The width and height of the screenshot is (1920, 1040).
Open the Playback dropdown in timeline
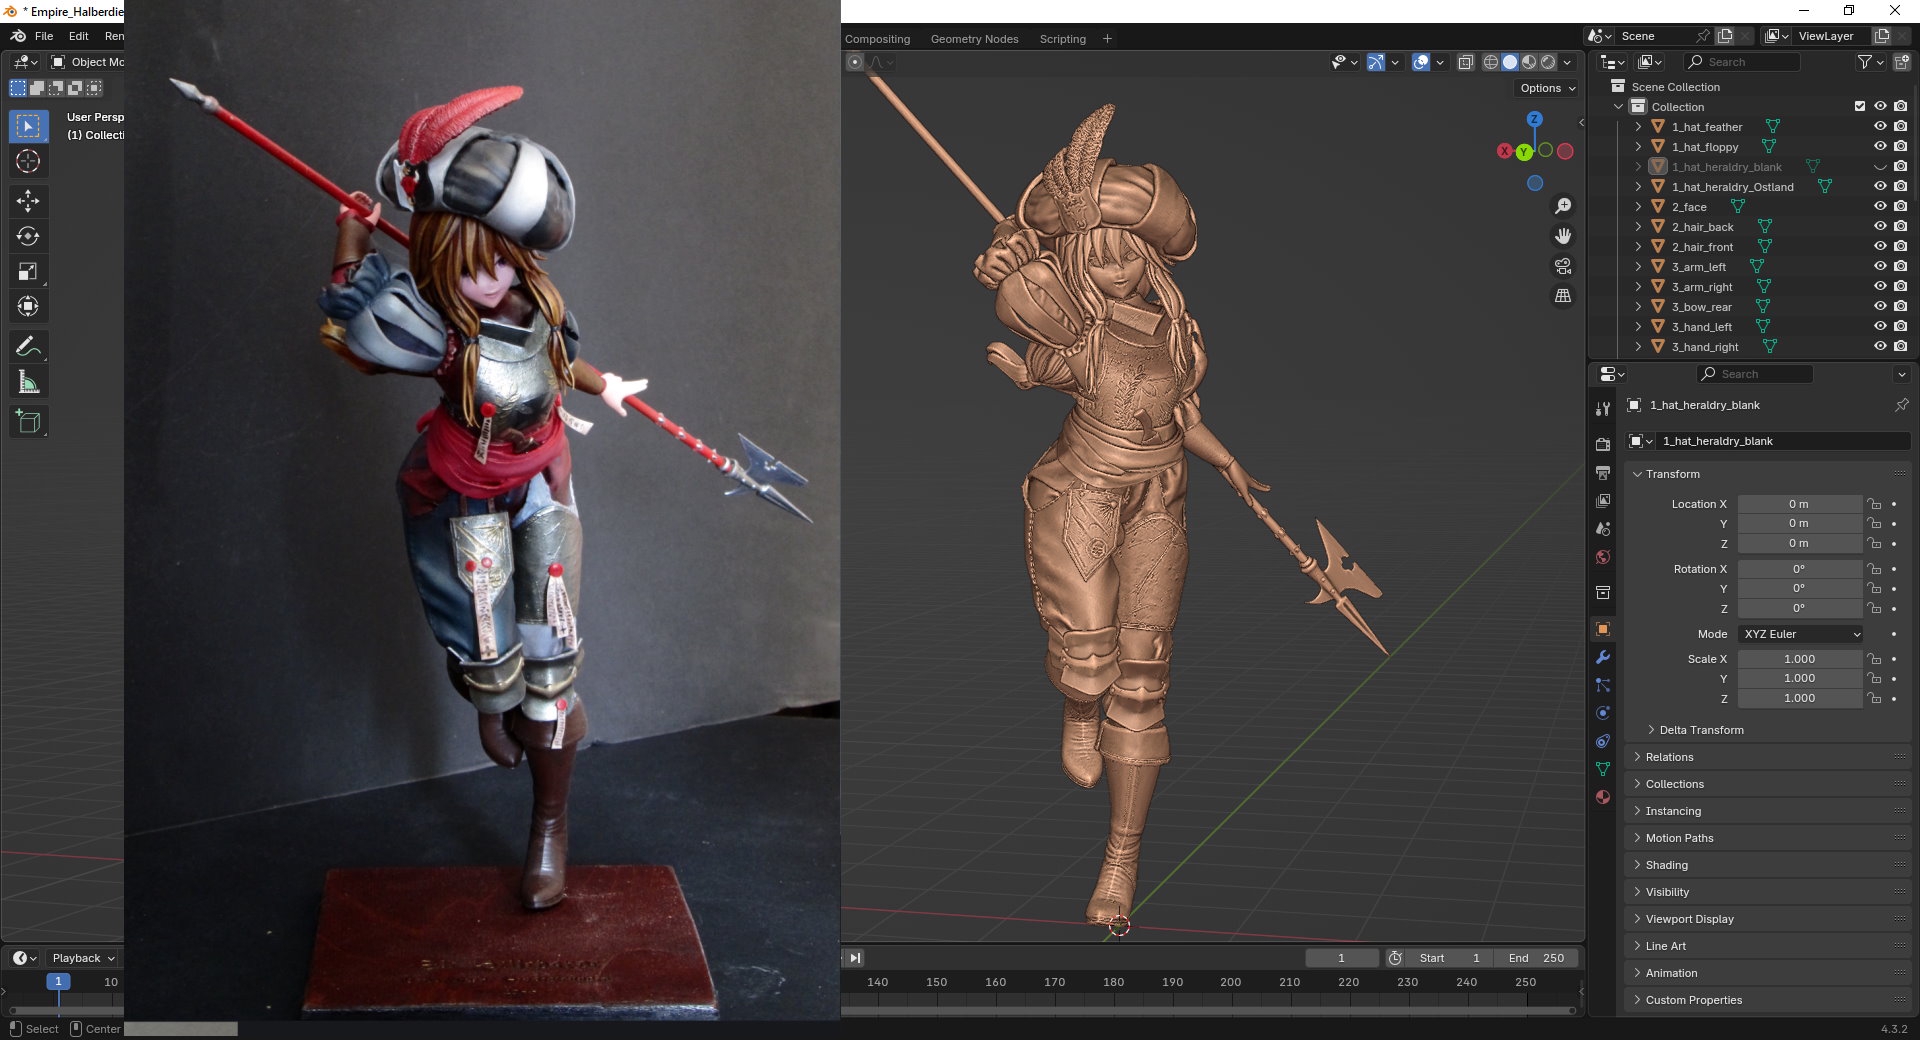tap(83, 958)
